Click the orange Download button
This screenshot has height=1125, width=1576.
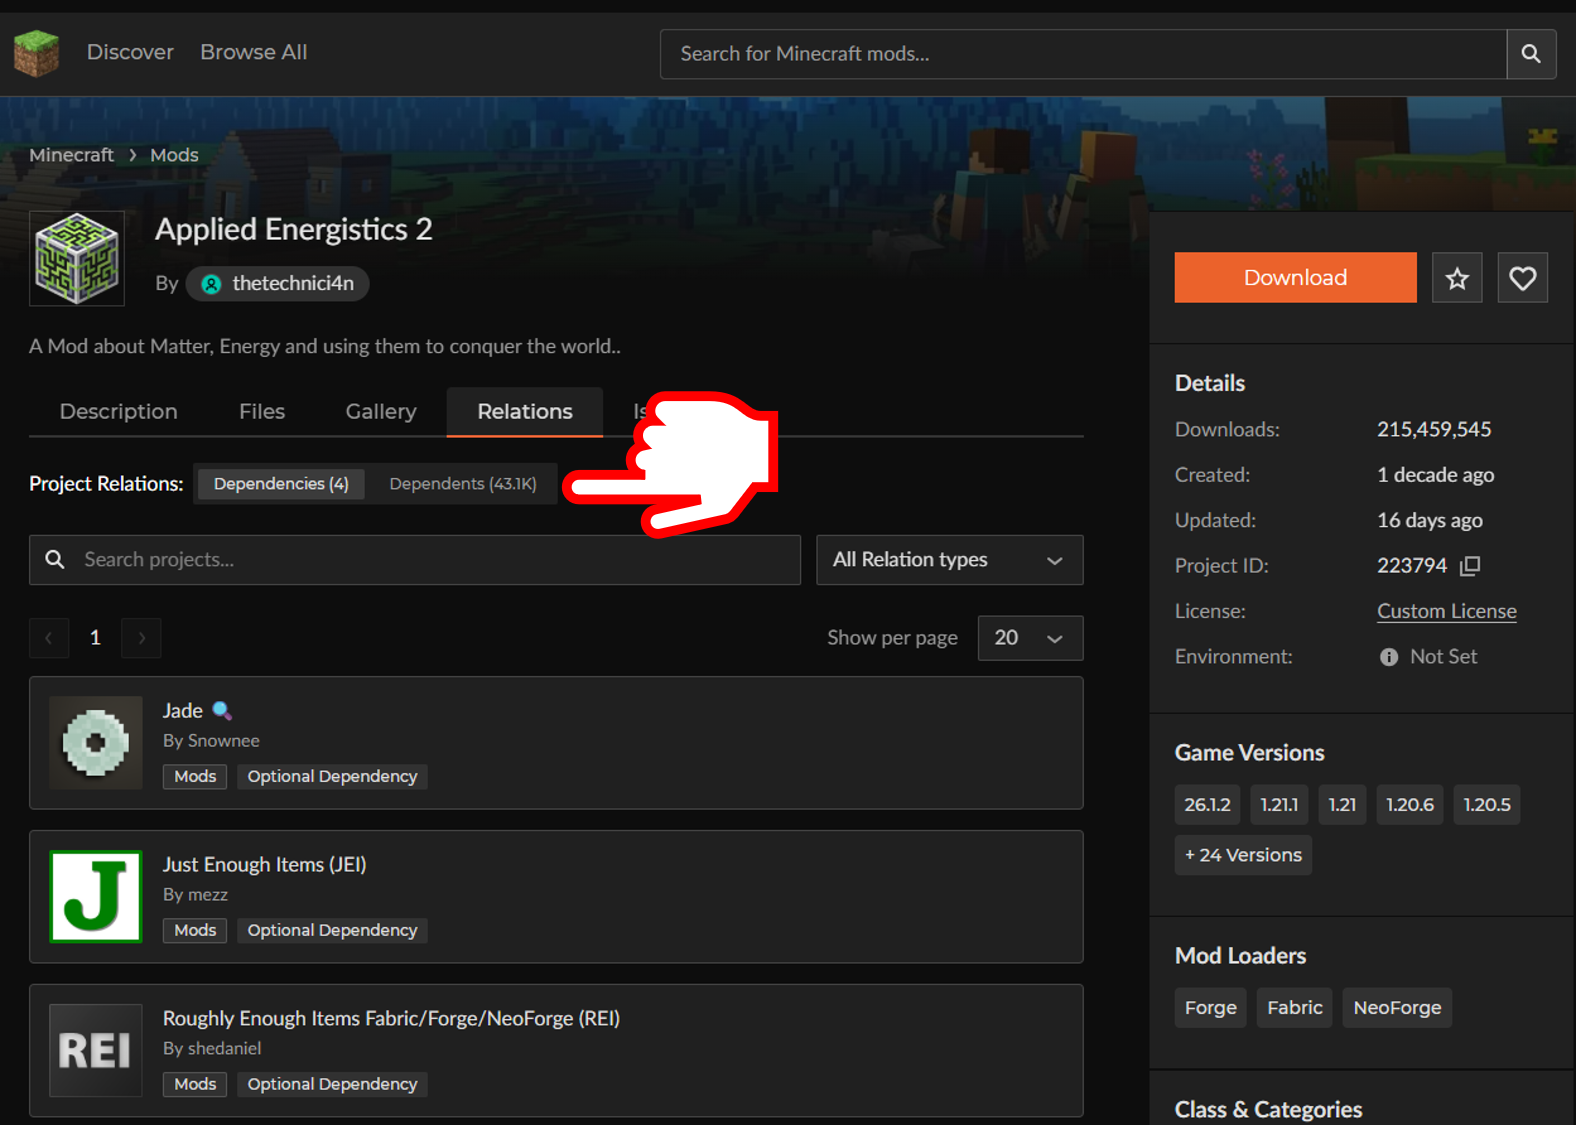click(x=1295, y=278)
